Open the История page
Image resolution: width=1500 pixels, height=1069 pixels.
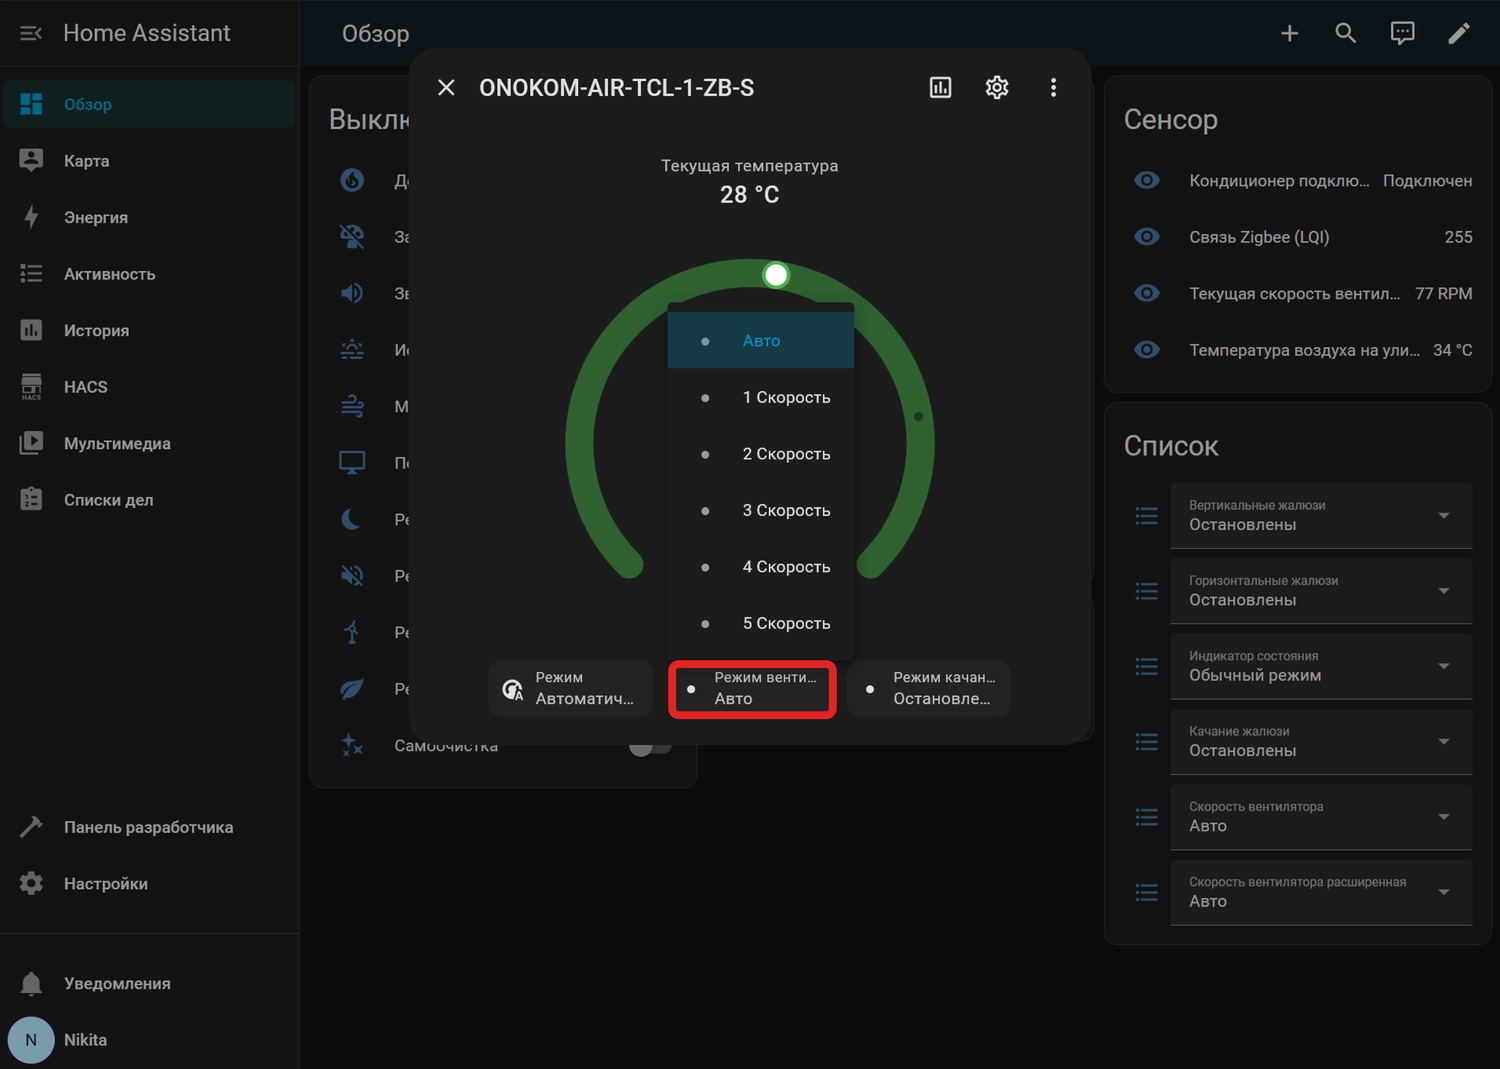point(149,330)
